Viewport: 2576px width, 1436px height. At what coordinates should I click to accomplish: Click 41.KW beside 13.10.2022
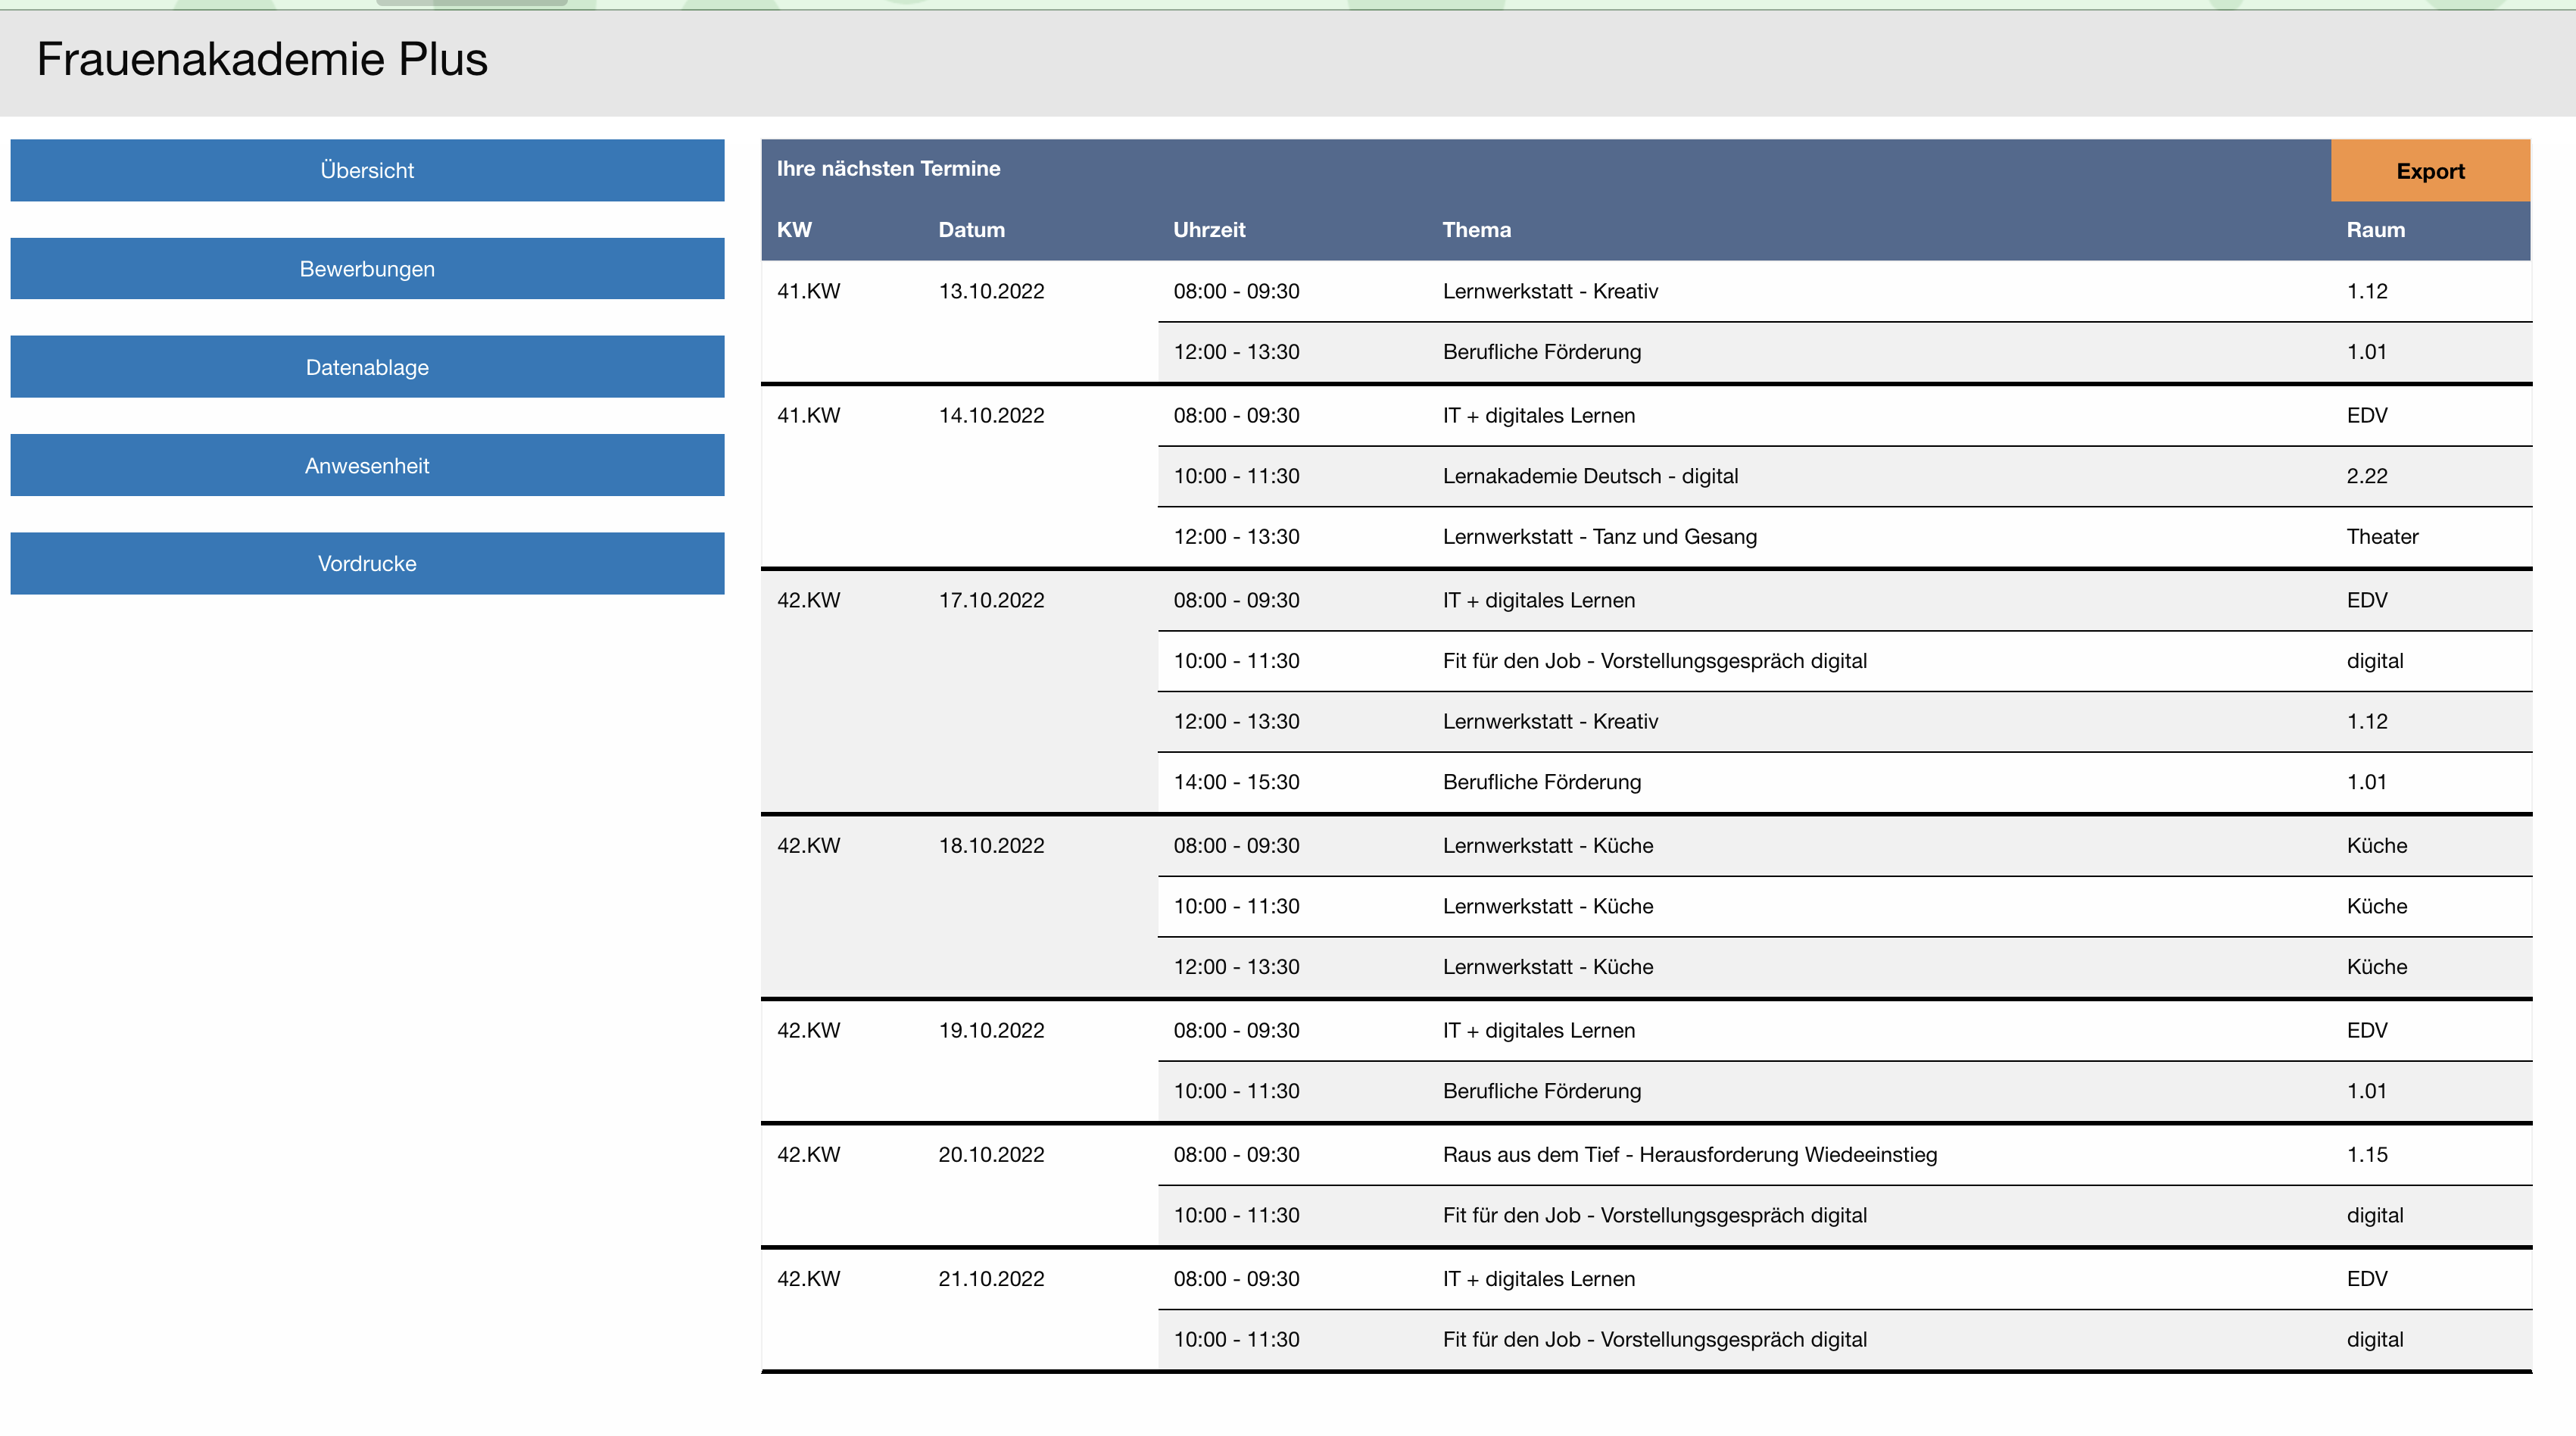coord(808,291)
